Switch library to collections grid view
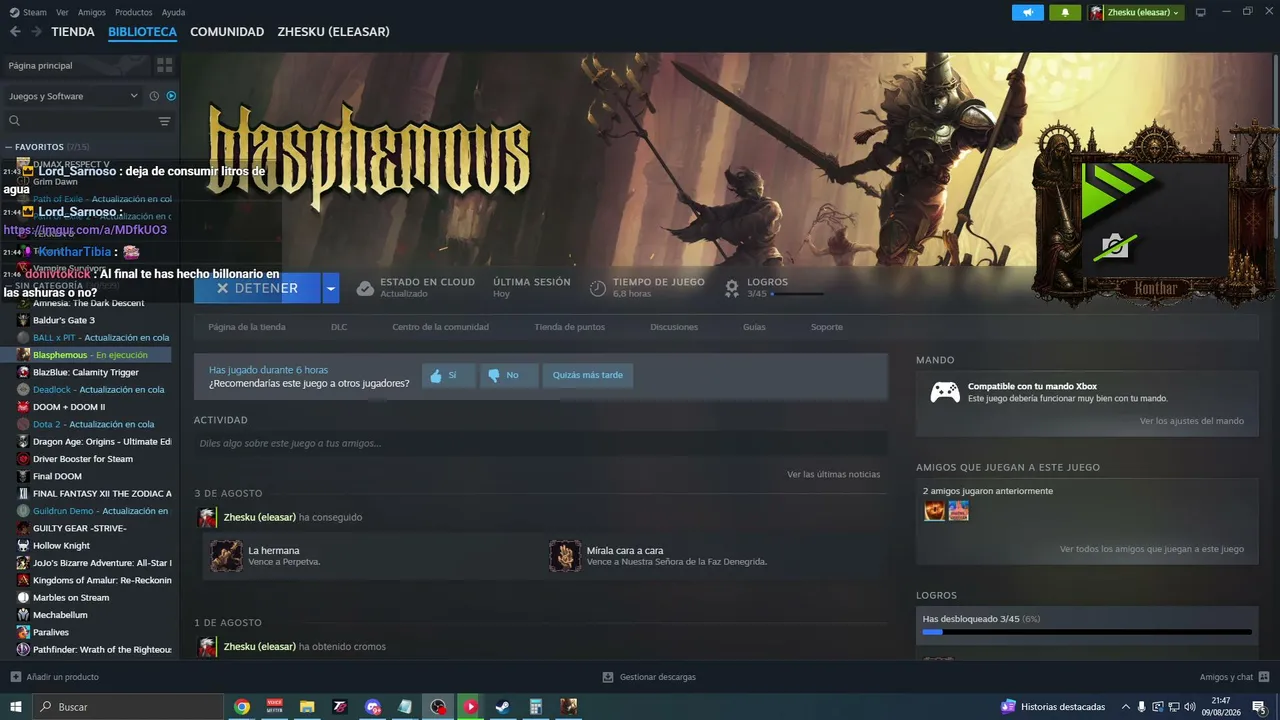The width and height of the screenshot is (1280, 720). (165, 65)
